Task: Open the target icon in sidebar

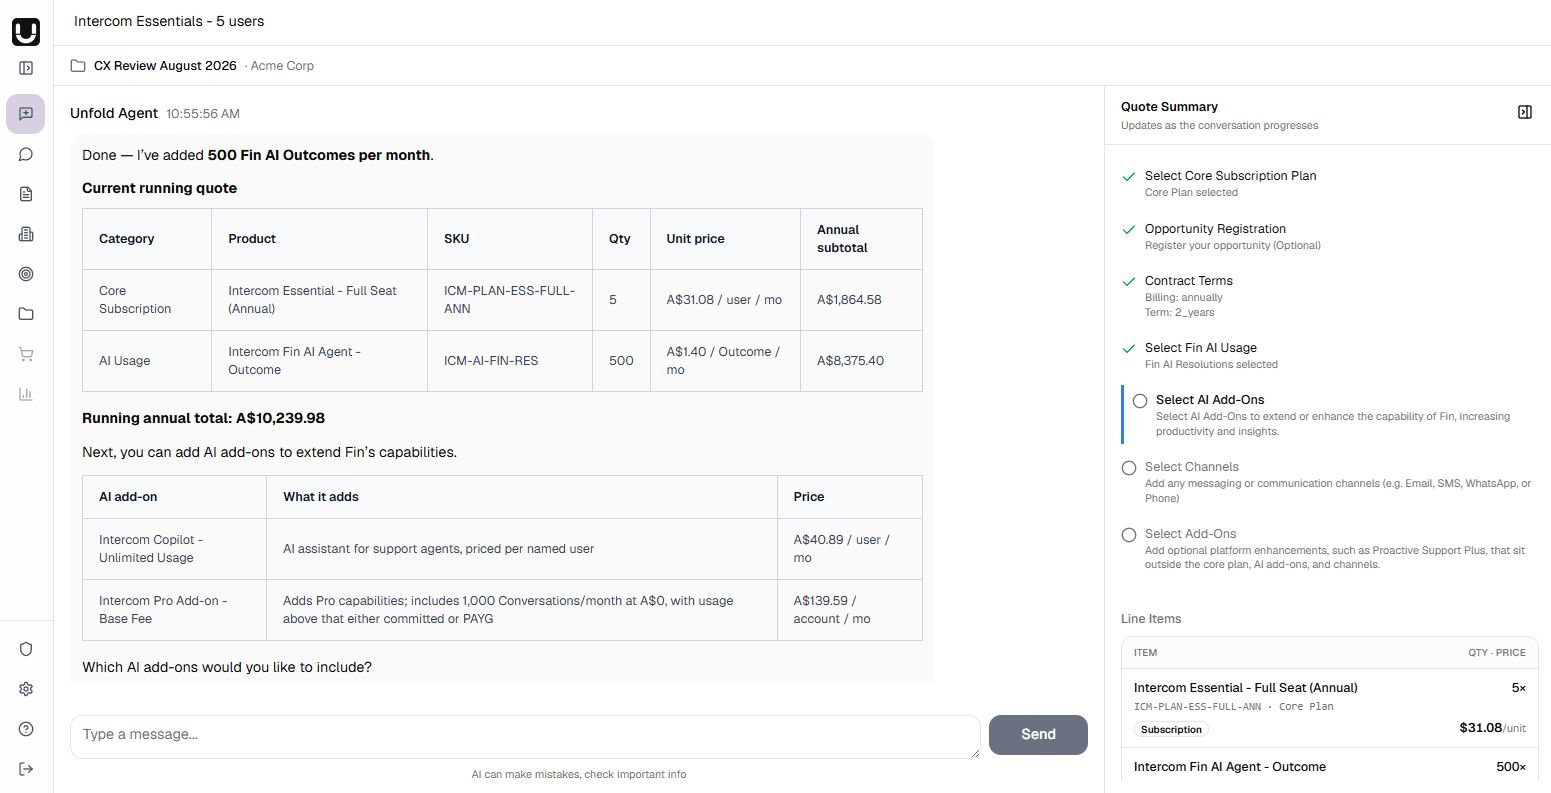Action: tap(26, 274)
